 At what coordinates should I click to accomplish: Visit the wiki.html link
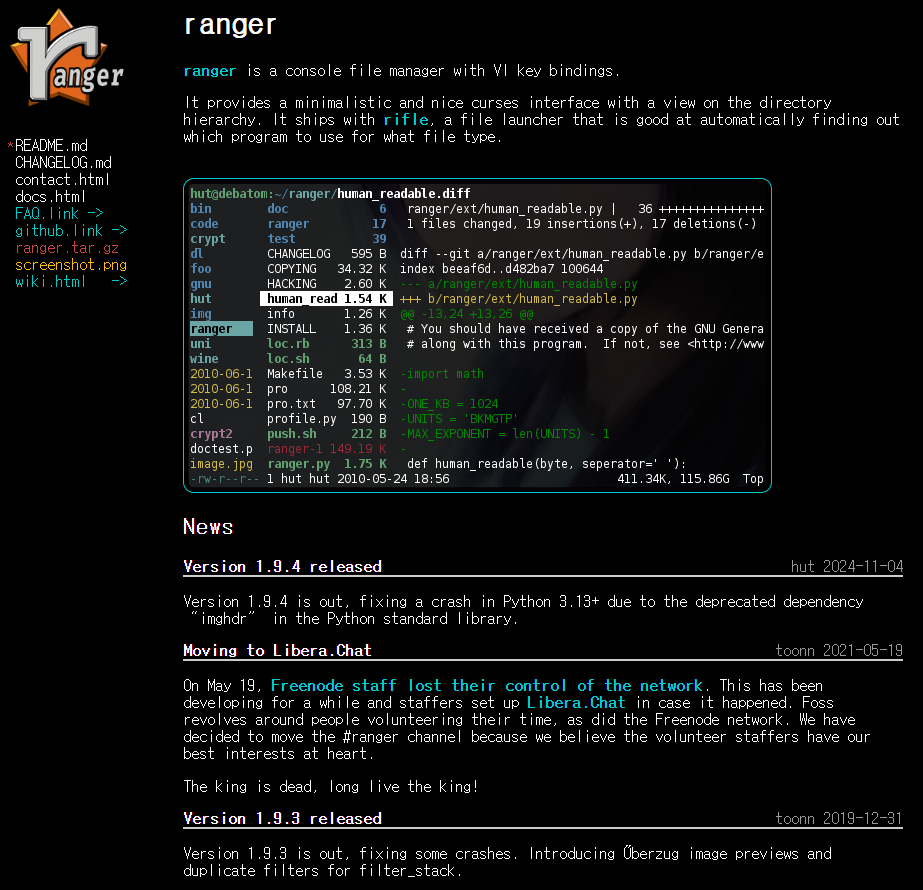point(71,281)
